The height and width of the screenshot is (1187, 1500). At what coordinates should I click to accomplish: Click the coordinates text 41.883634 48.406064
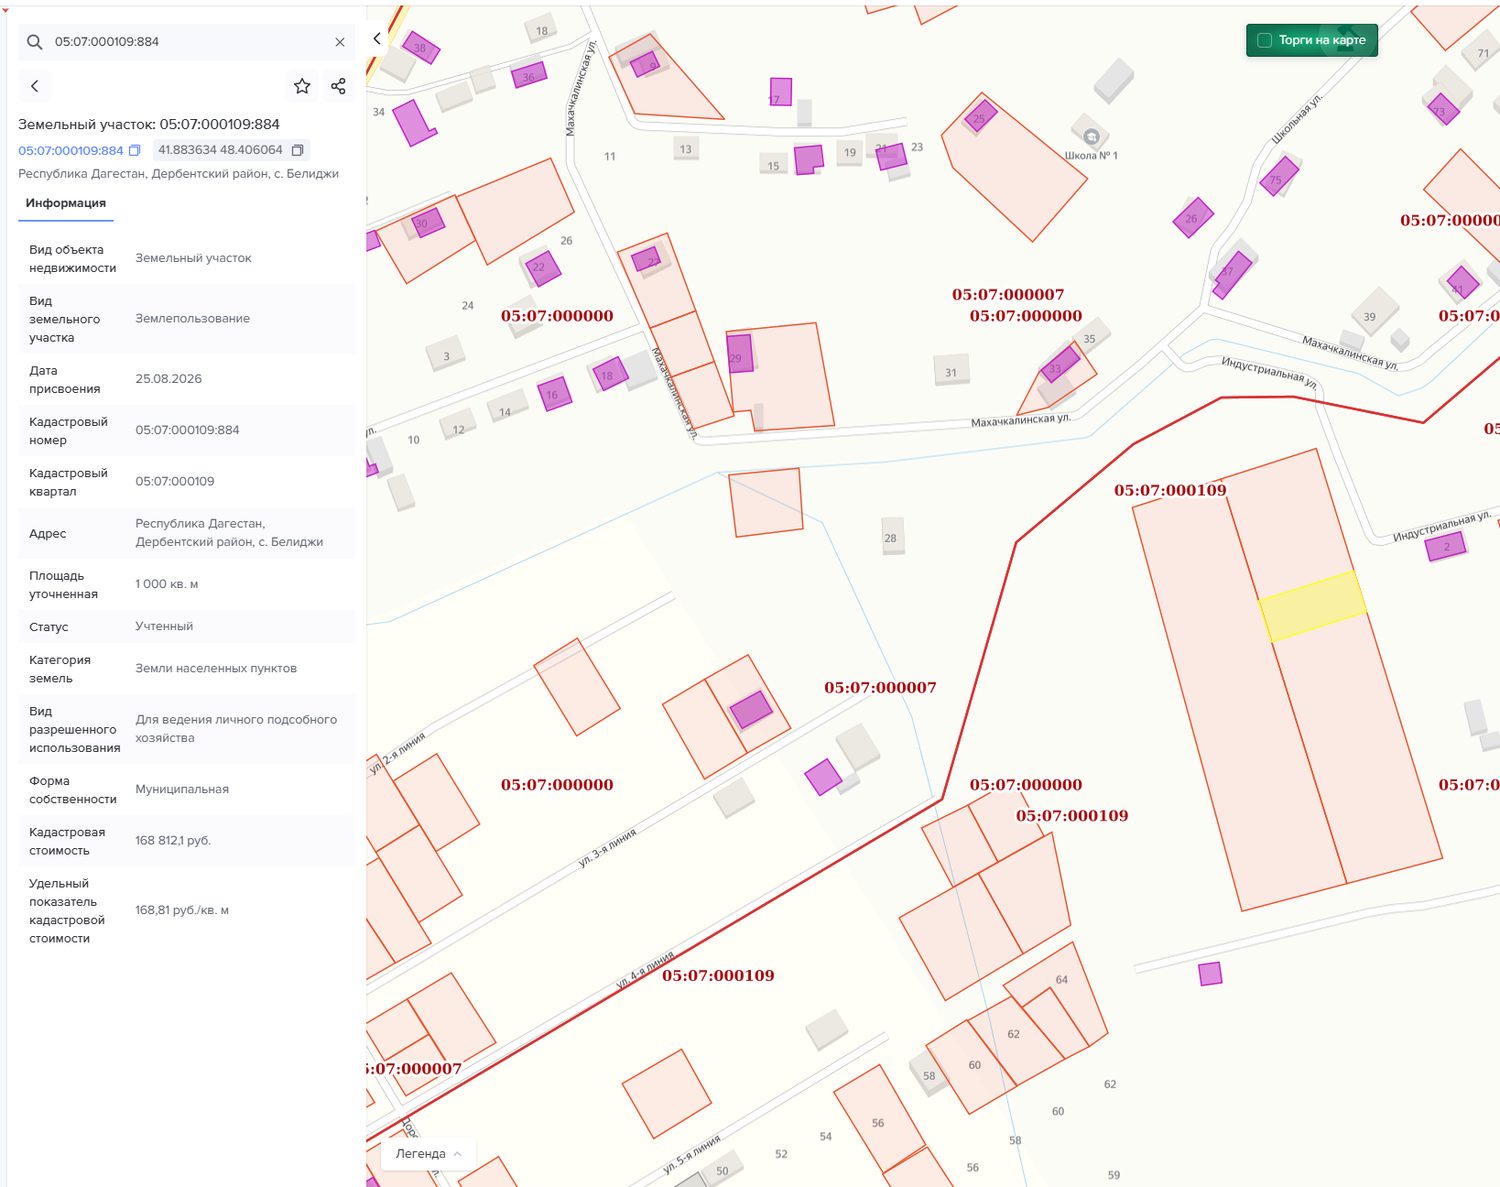pyautogui.click(x=220, y=150)
